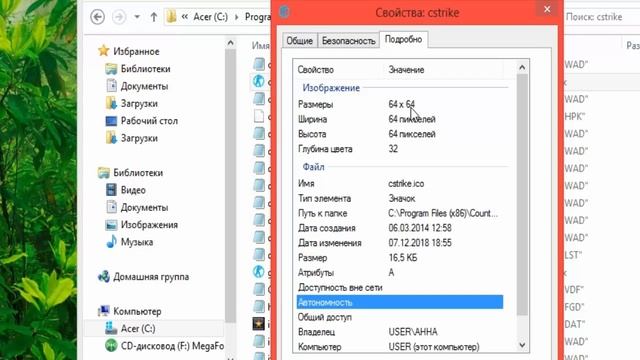This screenshot has height=360, width=640.
Task: Open Документы under Библиотеки
Action: pos(144,207)
